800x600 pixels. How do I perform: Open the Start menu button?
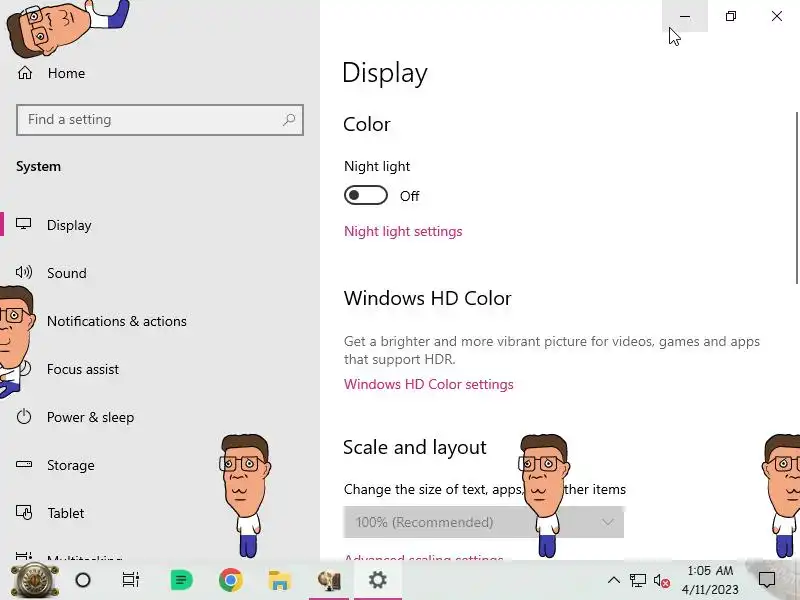click(34, 580)
